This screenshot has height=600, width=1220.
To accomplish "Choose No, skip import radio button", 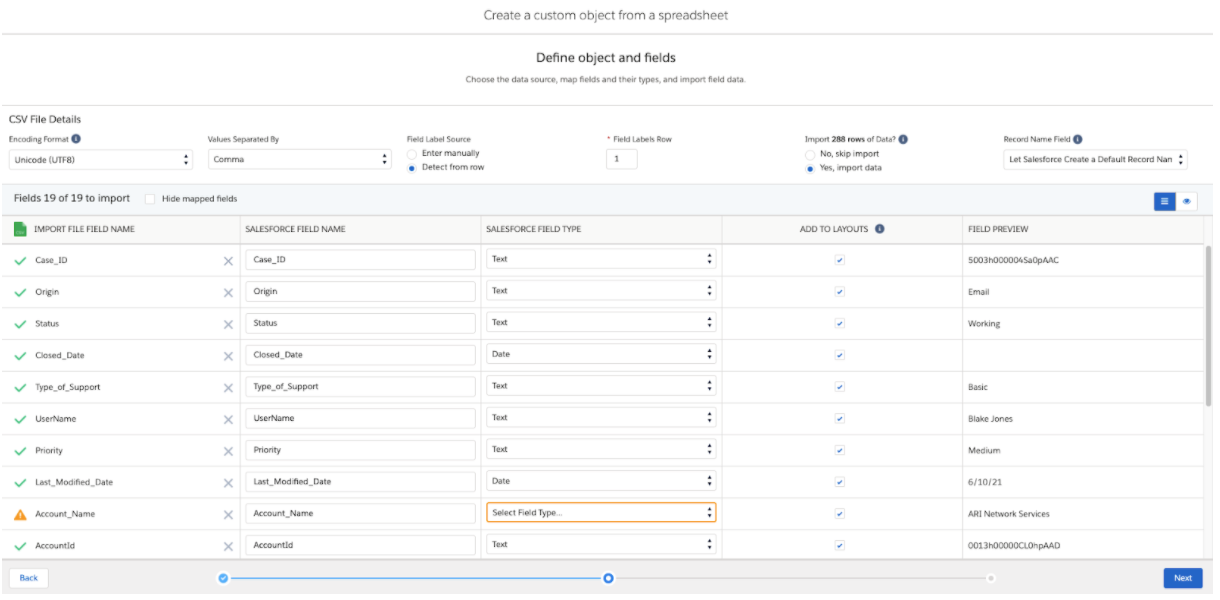I will 811,154.
